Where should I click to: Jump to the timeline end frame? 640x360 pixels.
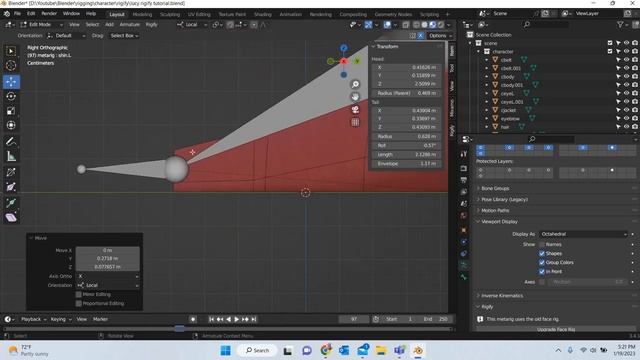pos(254,319)
